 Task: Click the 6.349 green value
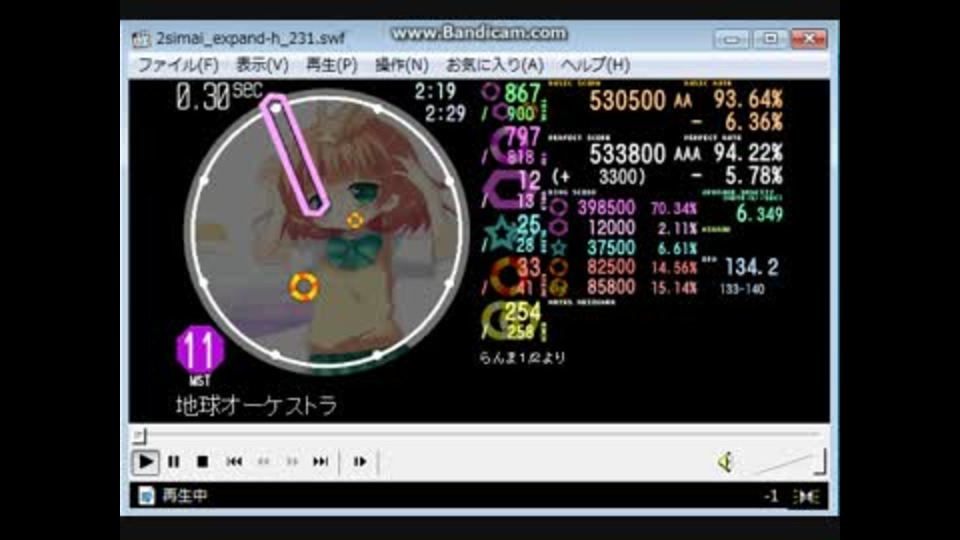759,214
